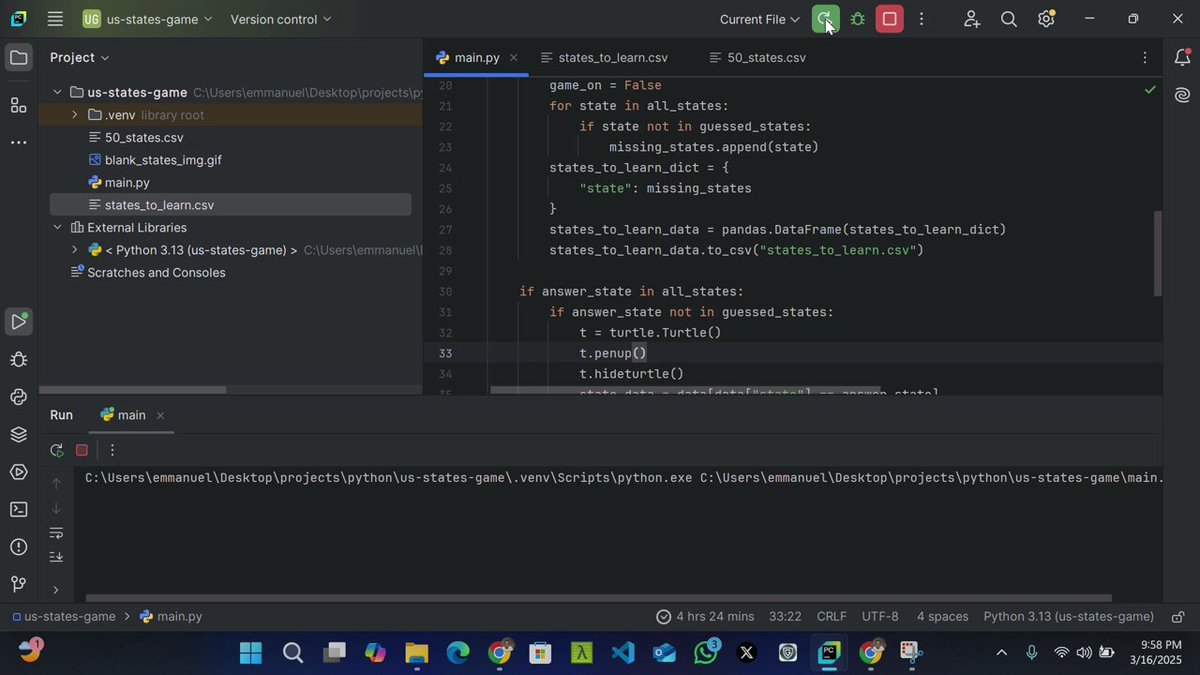Open the Git version control tool window

point(18,584)
